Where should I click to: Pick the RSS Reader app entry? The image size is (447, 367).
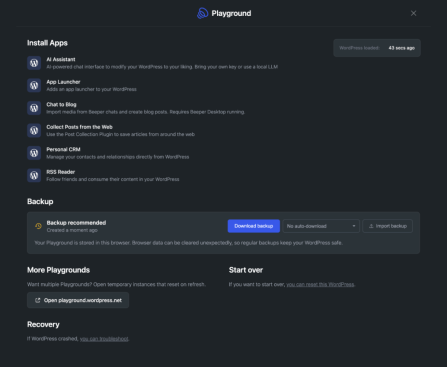(103, 175)
